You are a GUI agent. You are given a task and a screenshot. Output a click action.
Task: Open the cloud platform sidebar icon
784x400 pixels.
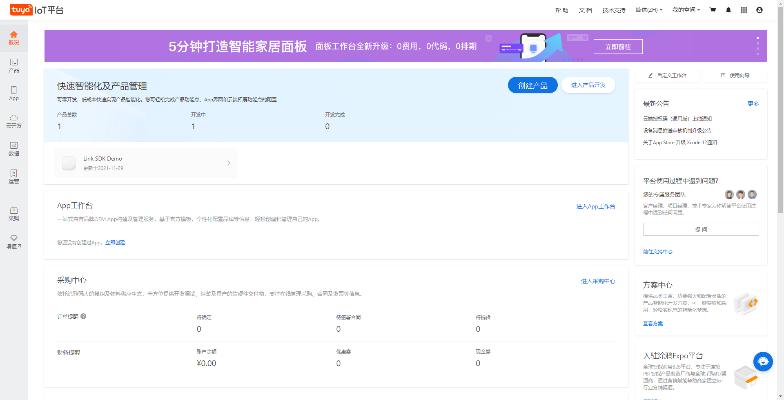[x=13, y=123]
